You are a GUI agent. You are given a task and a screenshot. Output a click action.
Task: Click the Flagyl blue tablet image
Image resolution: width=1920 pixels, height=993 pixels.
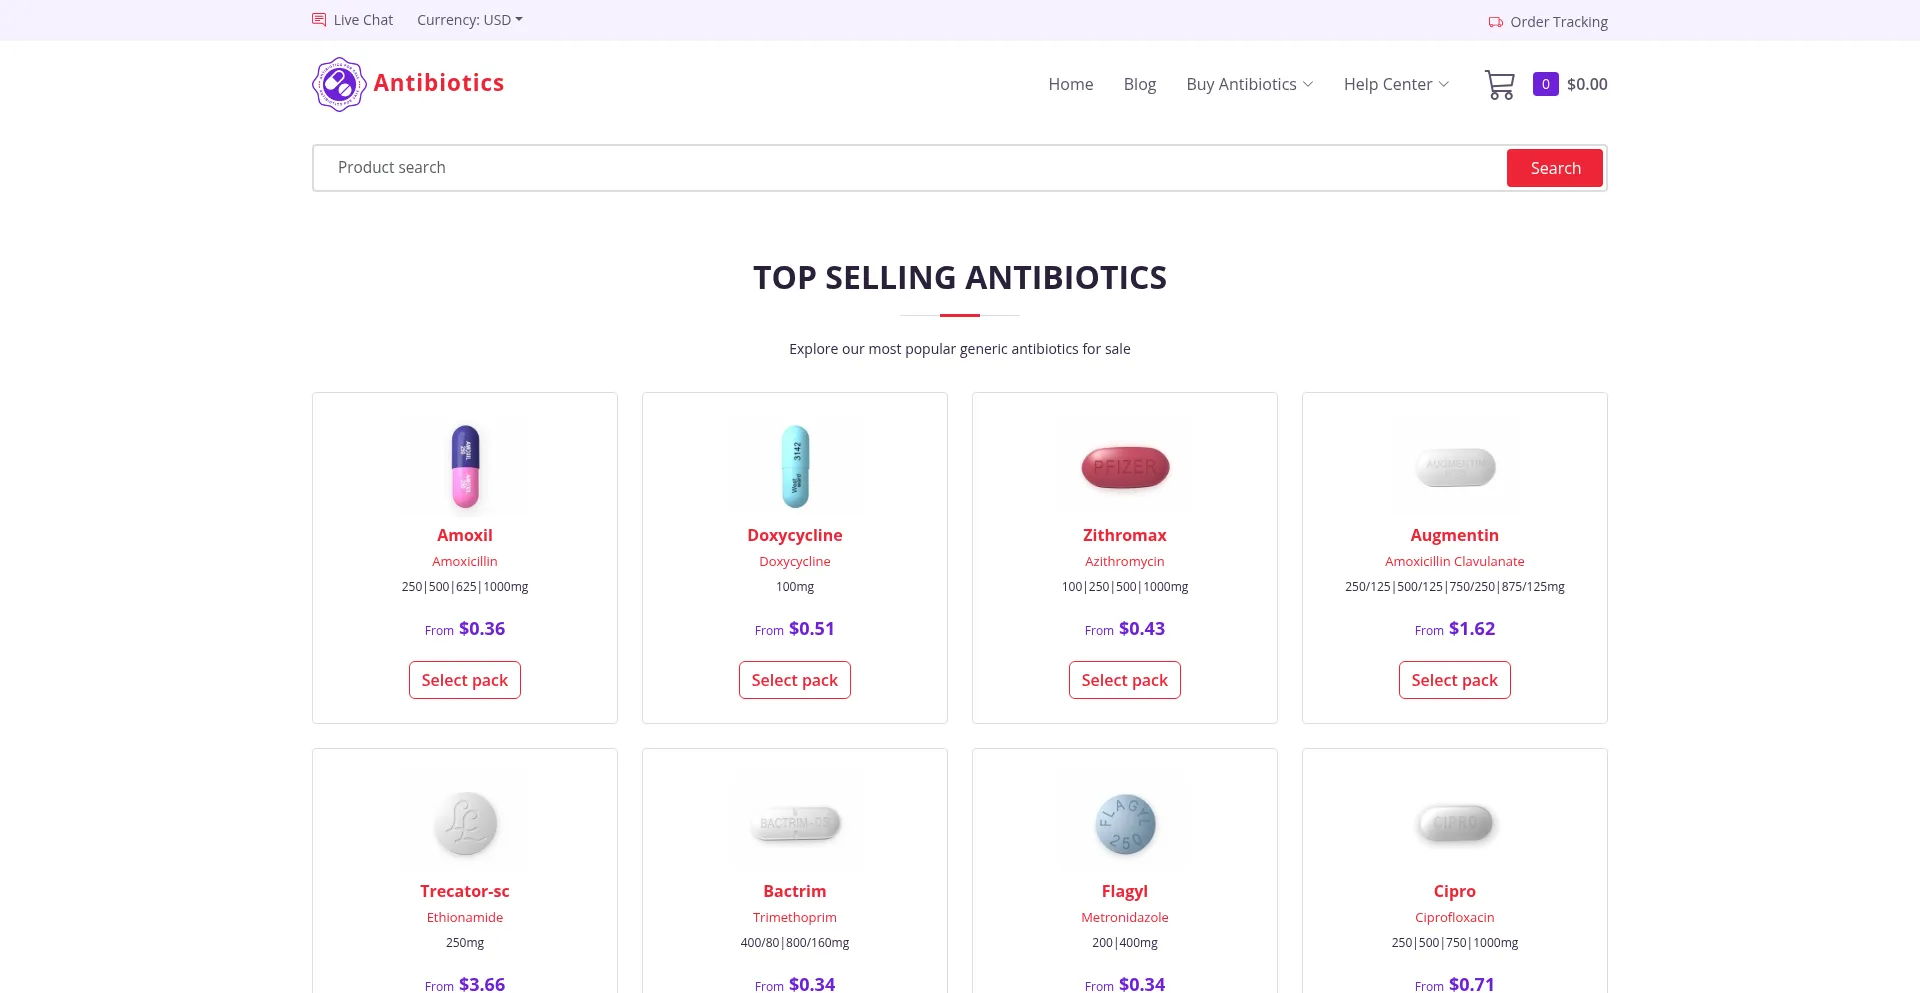(x=1125, y=823)
